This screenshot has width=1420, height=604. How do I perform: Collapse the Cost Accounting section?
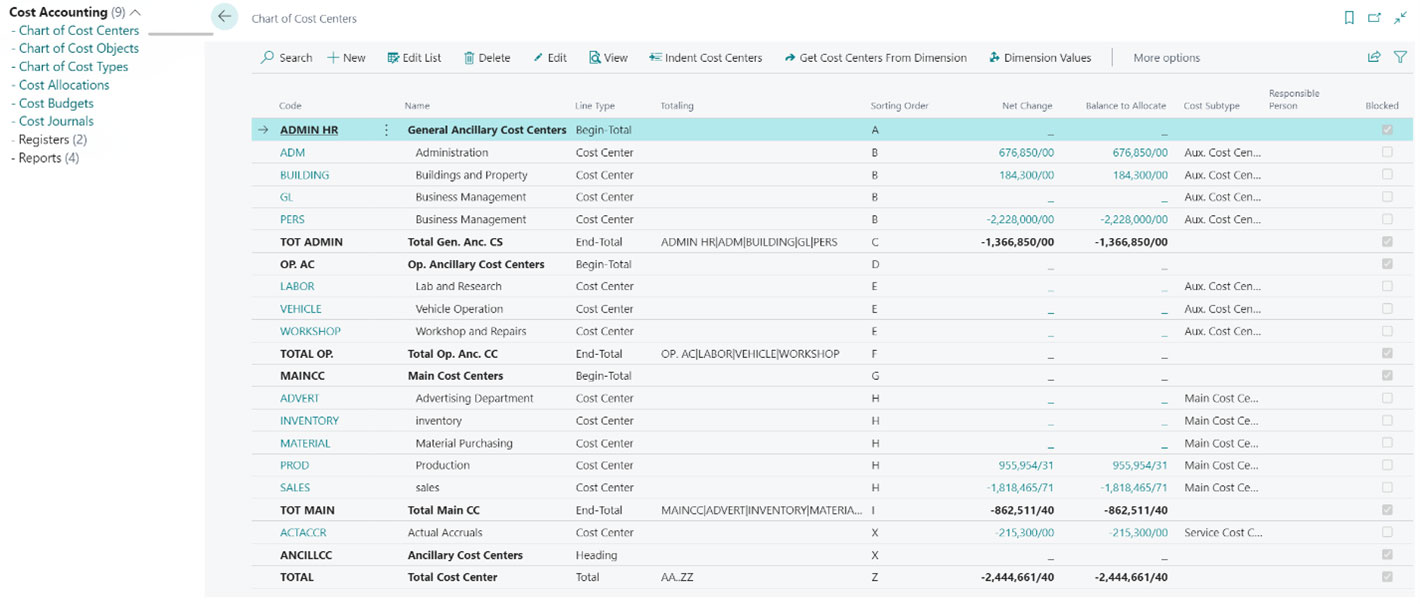[136, 12]
